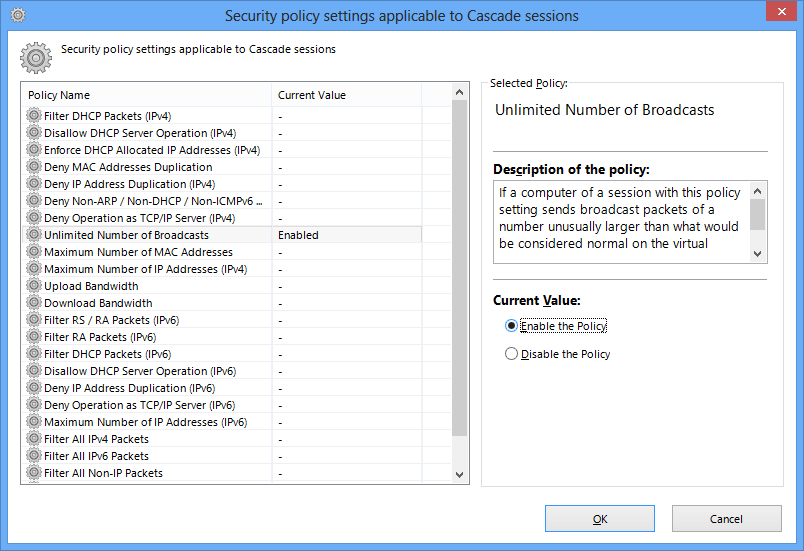Click gear icon beside Upload Bandwidth policy
Screen dimensions: 804x551
34,285
